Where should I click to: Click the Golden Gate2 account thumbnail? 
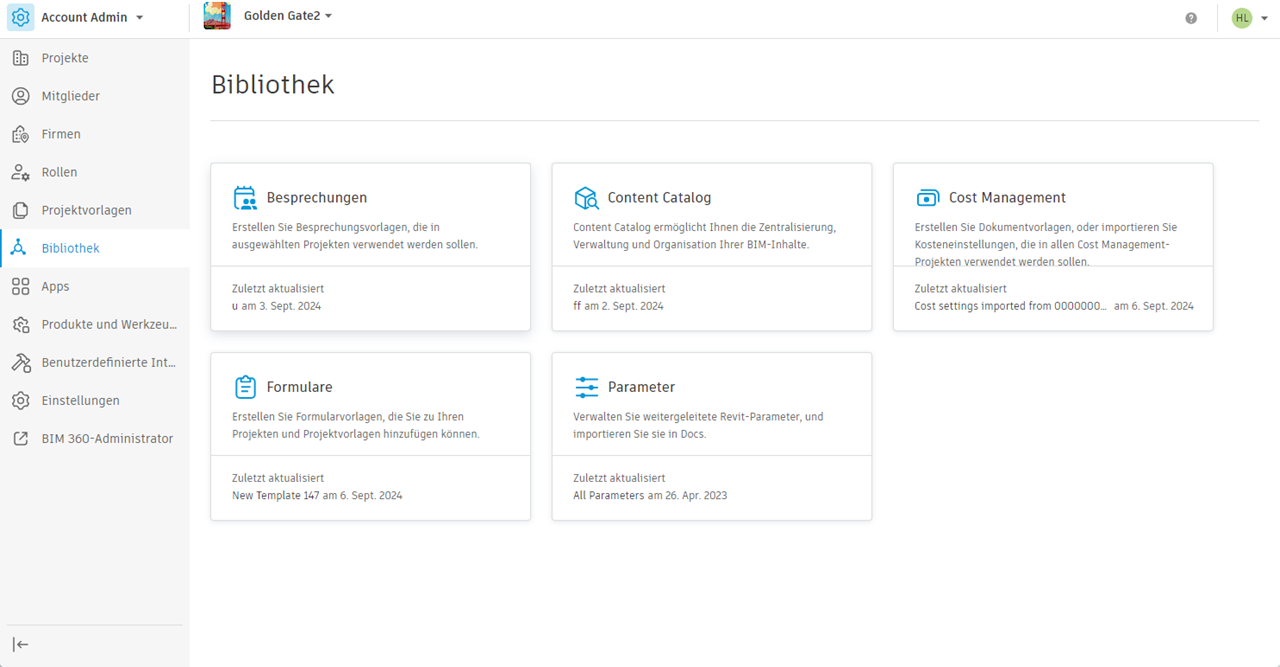217,16
